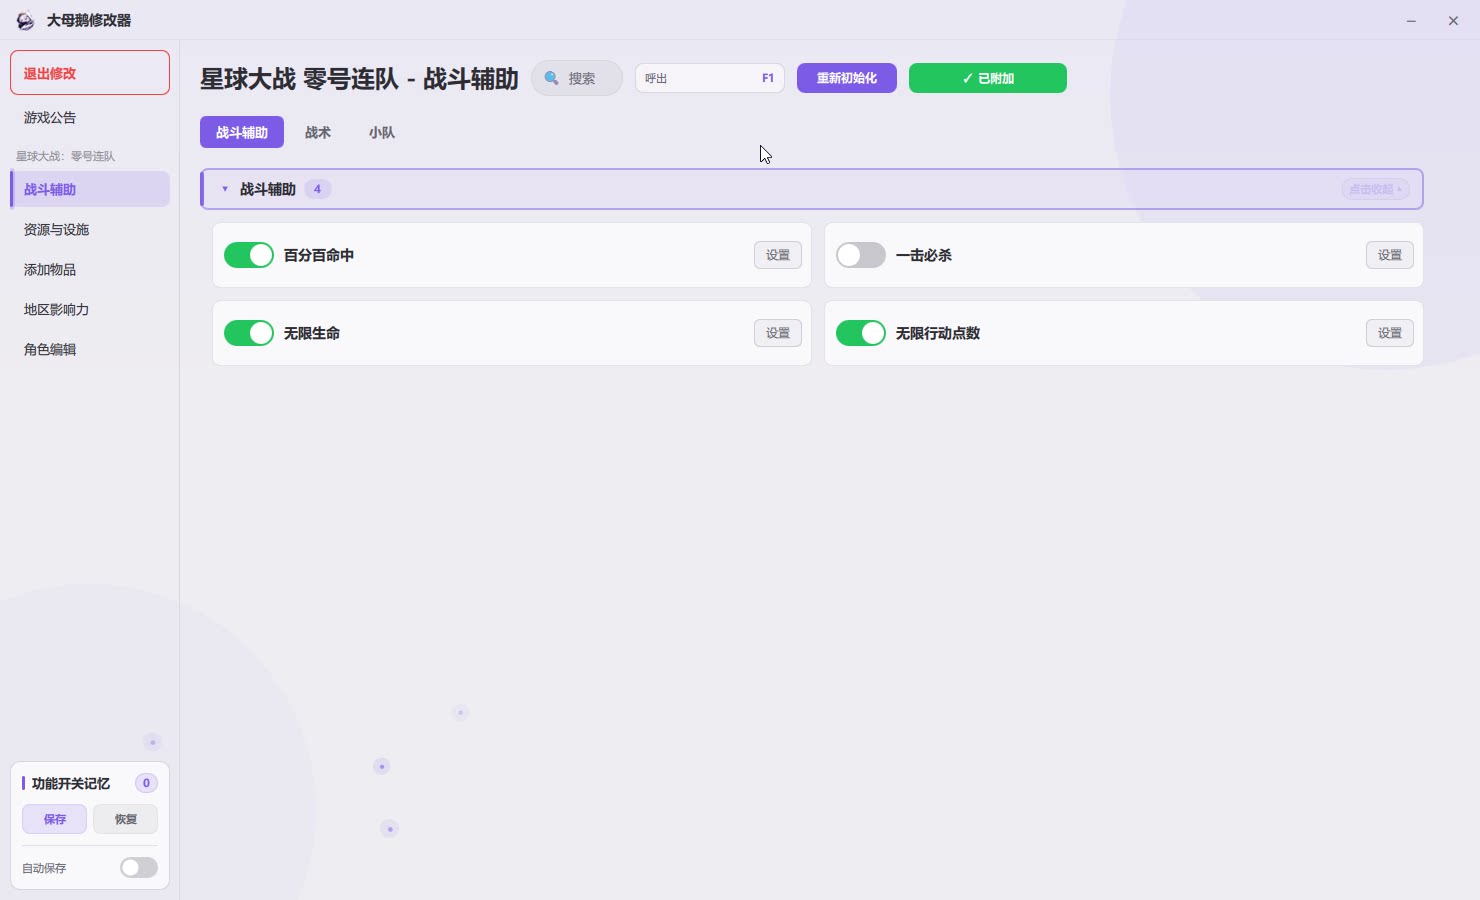
Task: Select 战斗辅助 in the left sidebar
Action: pos(90,189)
